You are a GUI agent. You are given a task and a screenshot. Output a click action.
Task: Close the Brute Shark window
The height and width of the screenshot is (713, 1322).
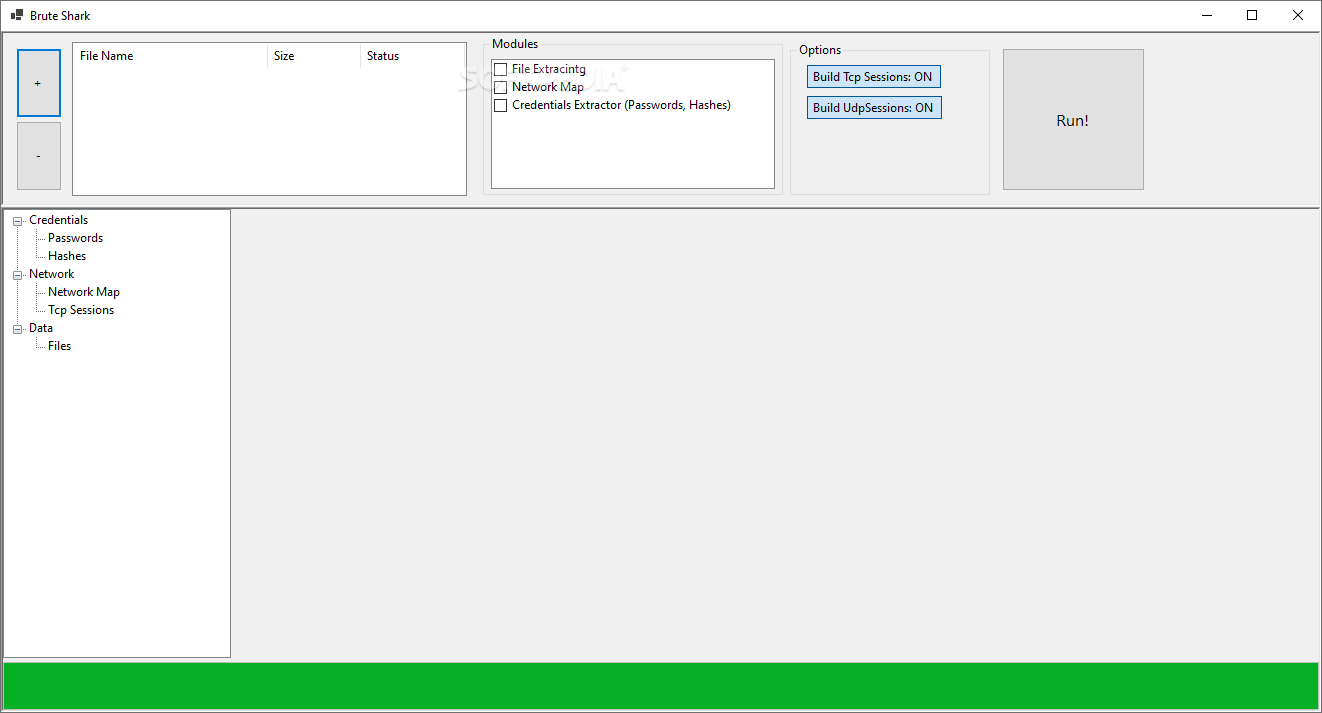pos(1298,15)
